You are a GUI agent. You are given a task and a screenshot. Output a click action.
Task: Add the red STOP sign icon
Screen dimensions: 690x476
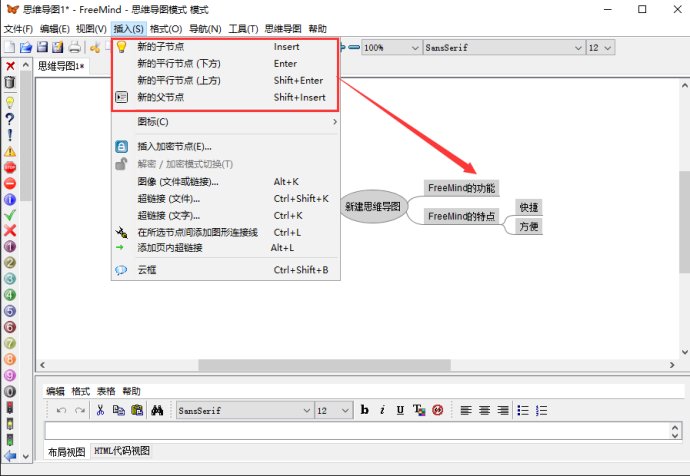coord(10,167)
